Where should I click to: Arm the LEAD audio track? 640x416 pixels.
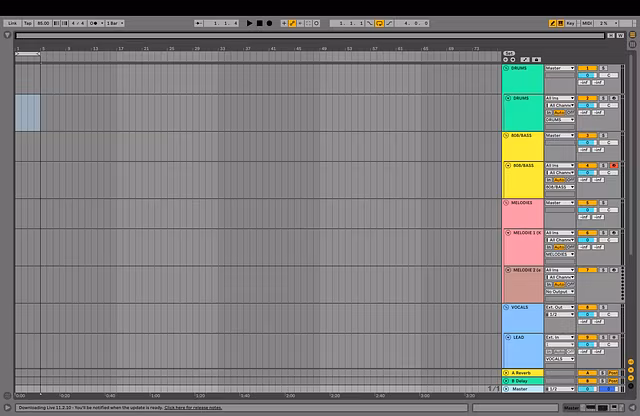click(x=613, y=337)
